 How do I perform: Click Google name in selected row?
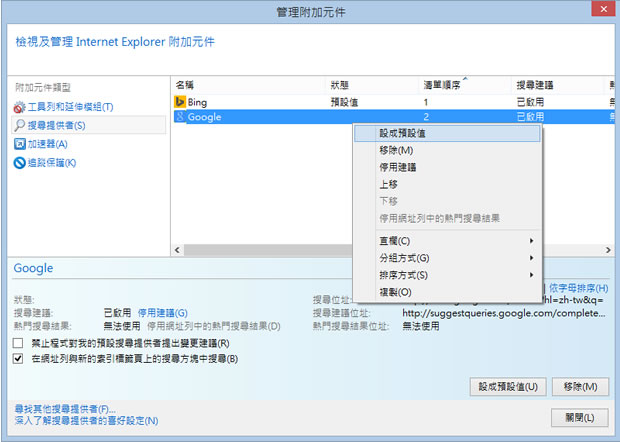pos(204,117)
